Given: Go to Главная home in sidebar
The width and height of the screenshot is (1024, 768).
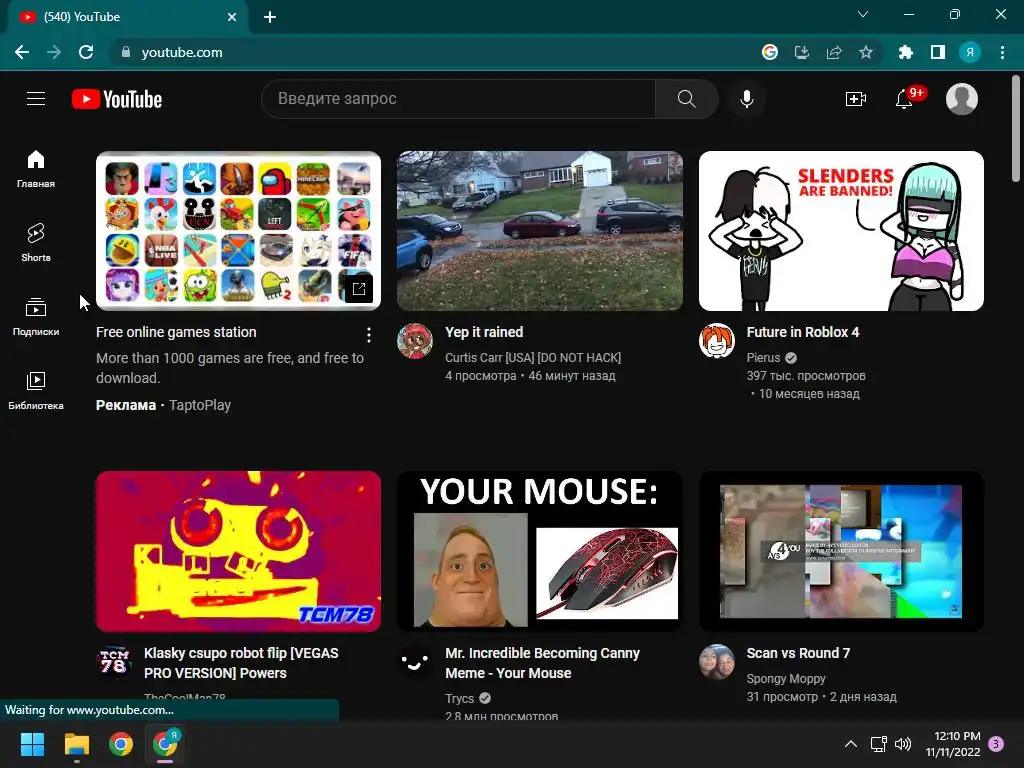Looking at the screenshot, I should 36,168.
